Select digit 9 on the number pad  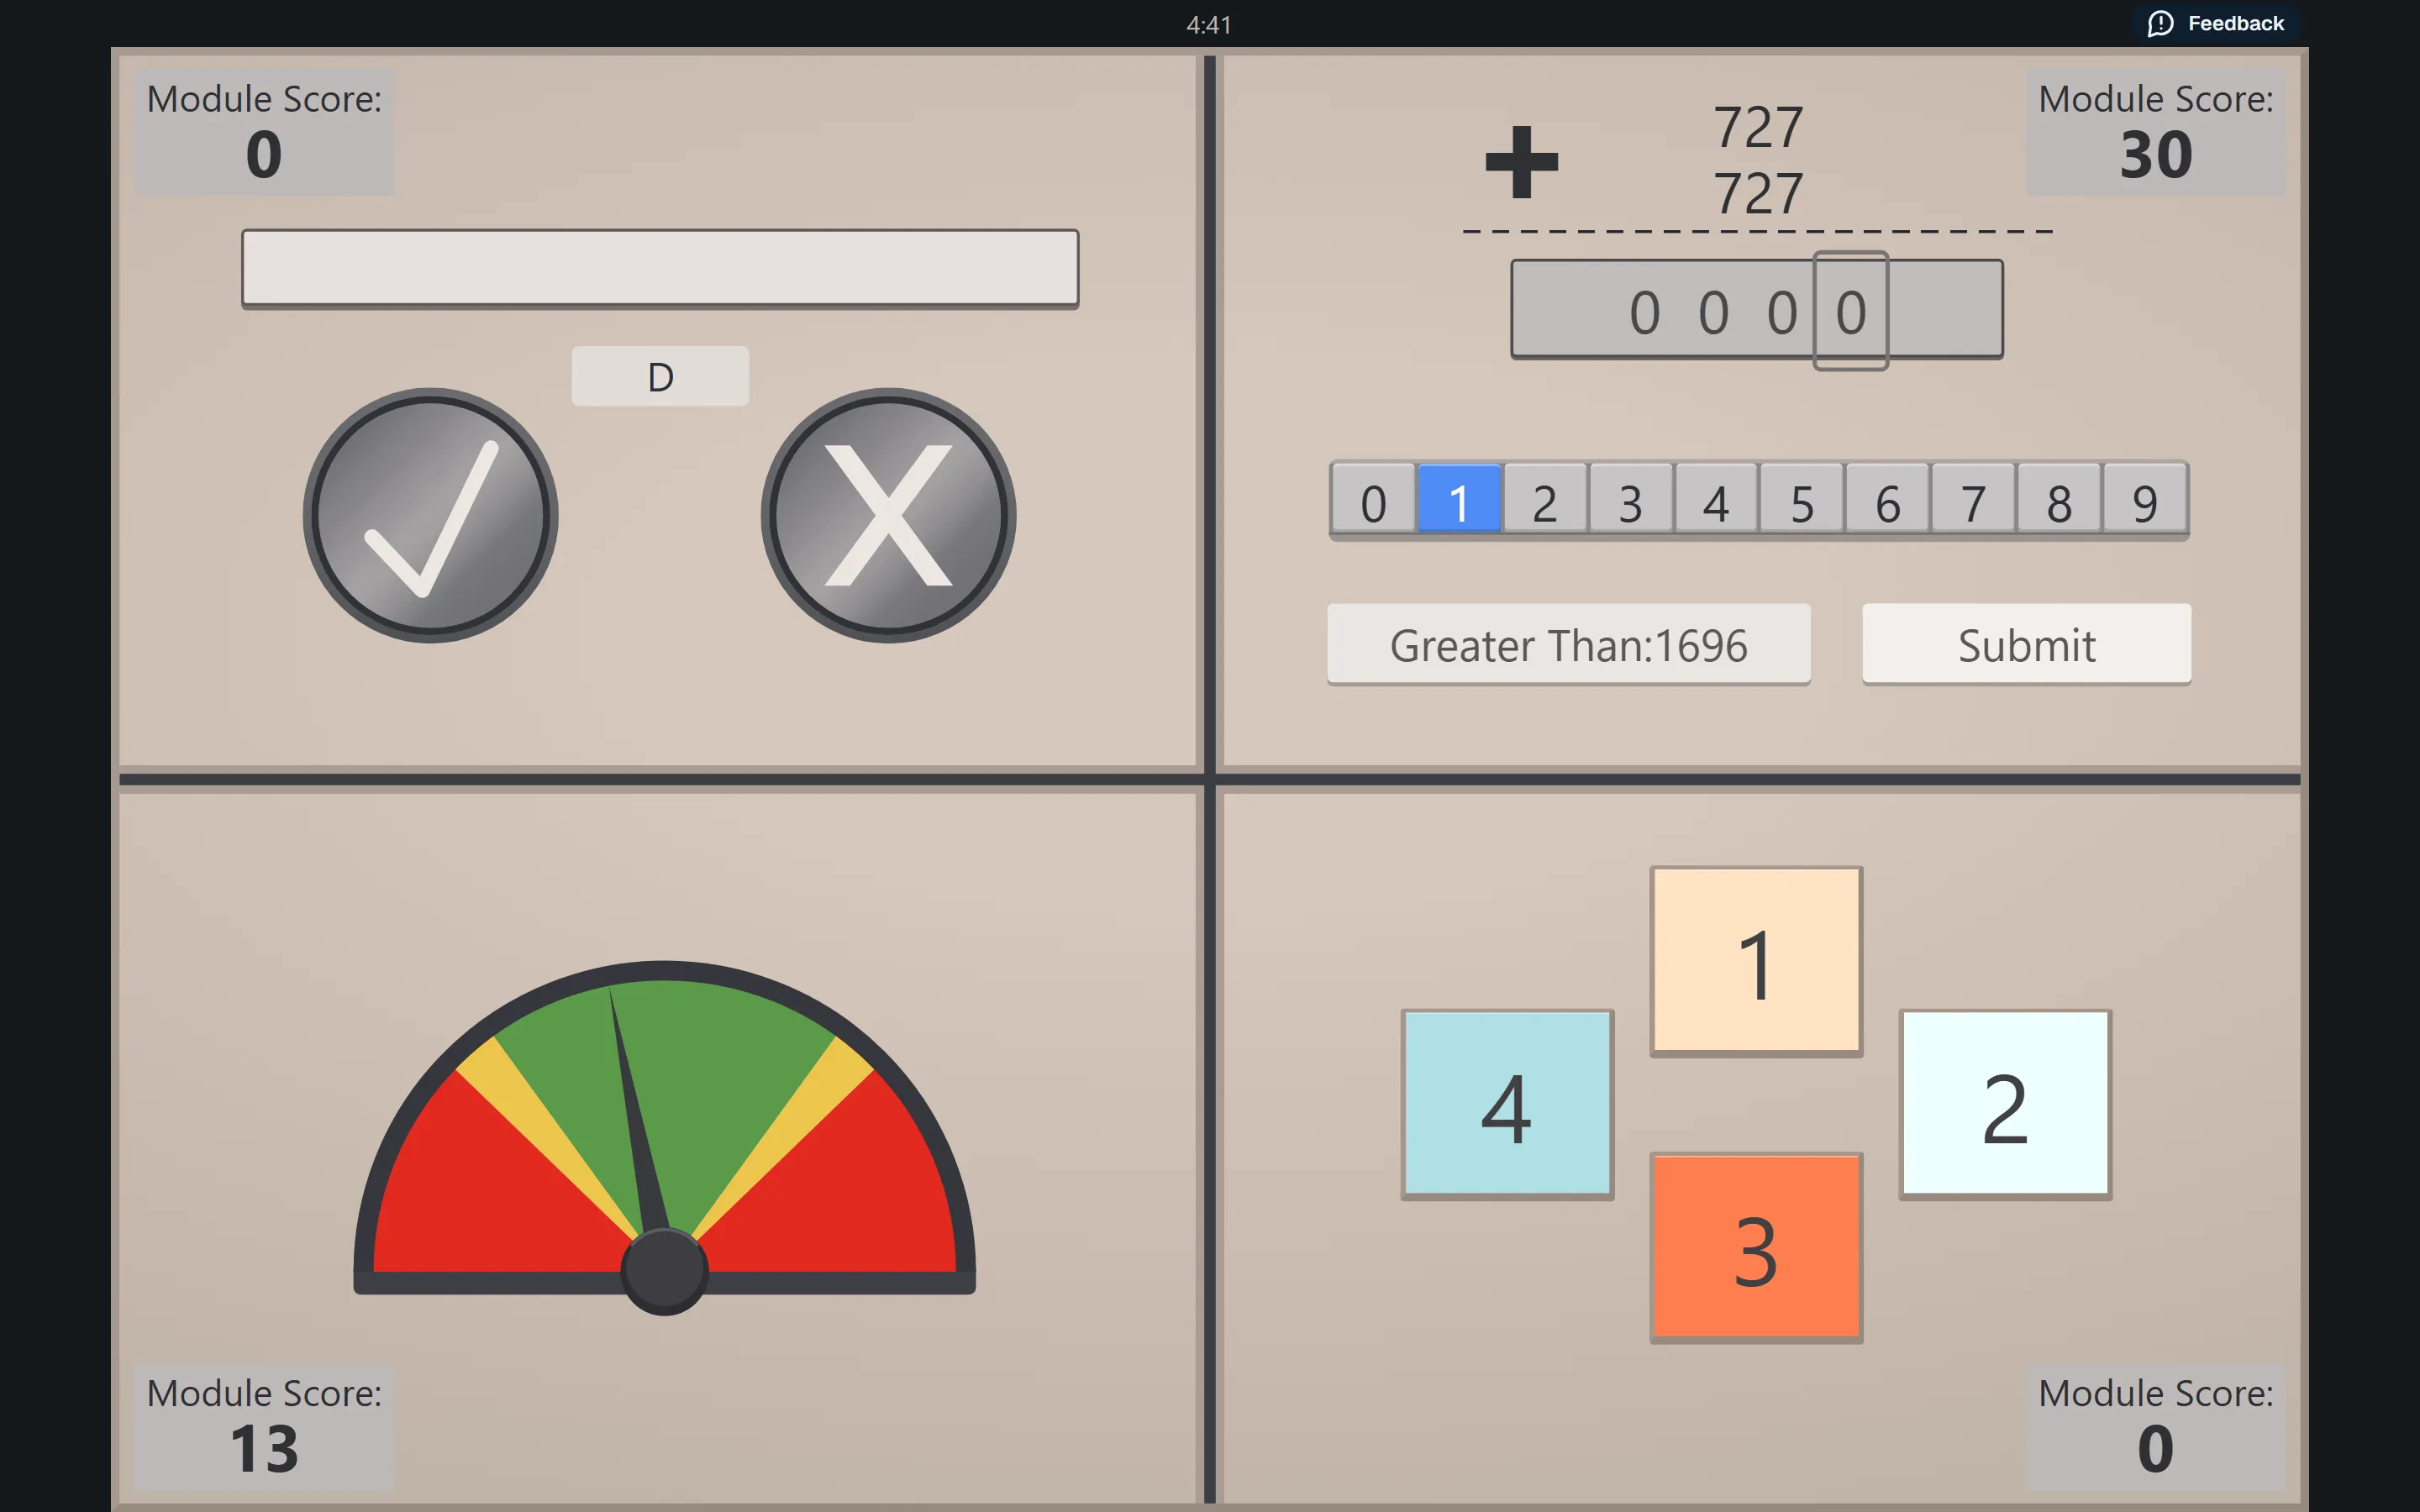(2145, 501)
